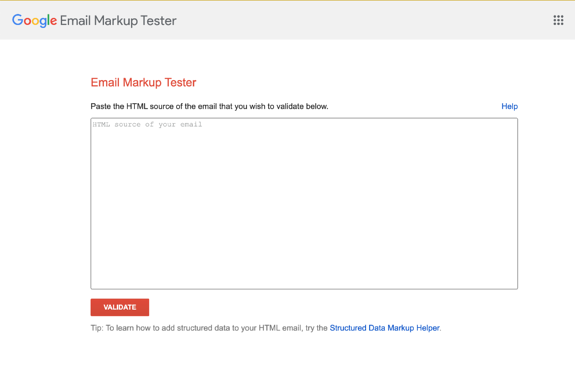Open the Help link

509,106
